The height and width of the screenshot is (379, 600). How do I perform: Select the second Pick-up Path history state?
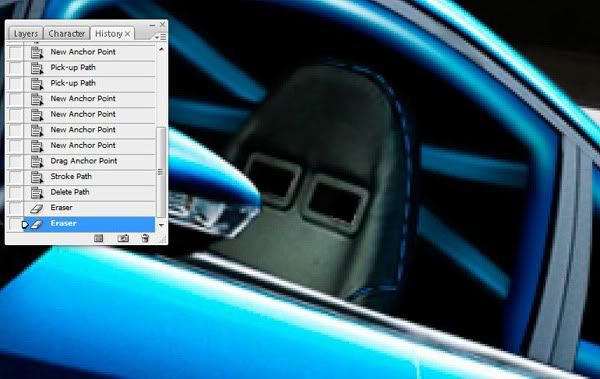click(x=89, y=83)
